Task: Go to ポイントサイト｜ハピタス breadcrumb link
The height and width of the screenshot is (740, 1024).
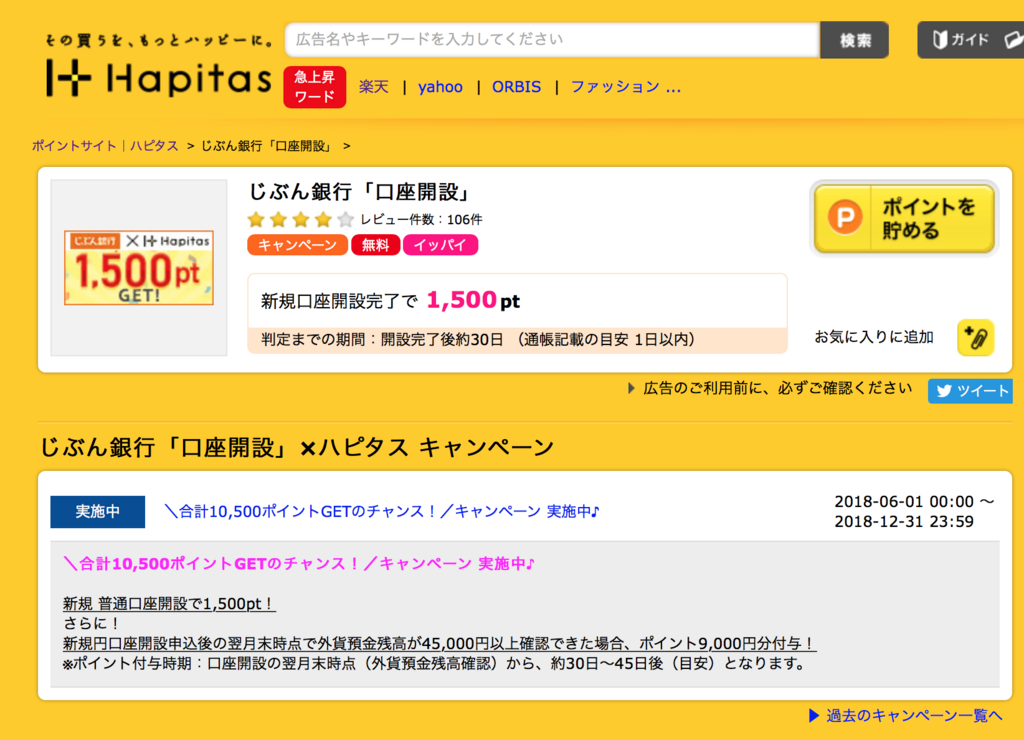Action: [105, 146]
